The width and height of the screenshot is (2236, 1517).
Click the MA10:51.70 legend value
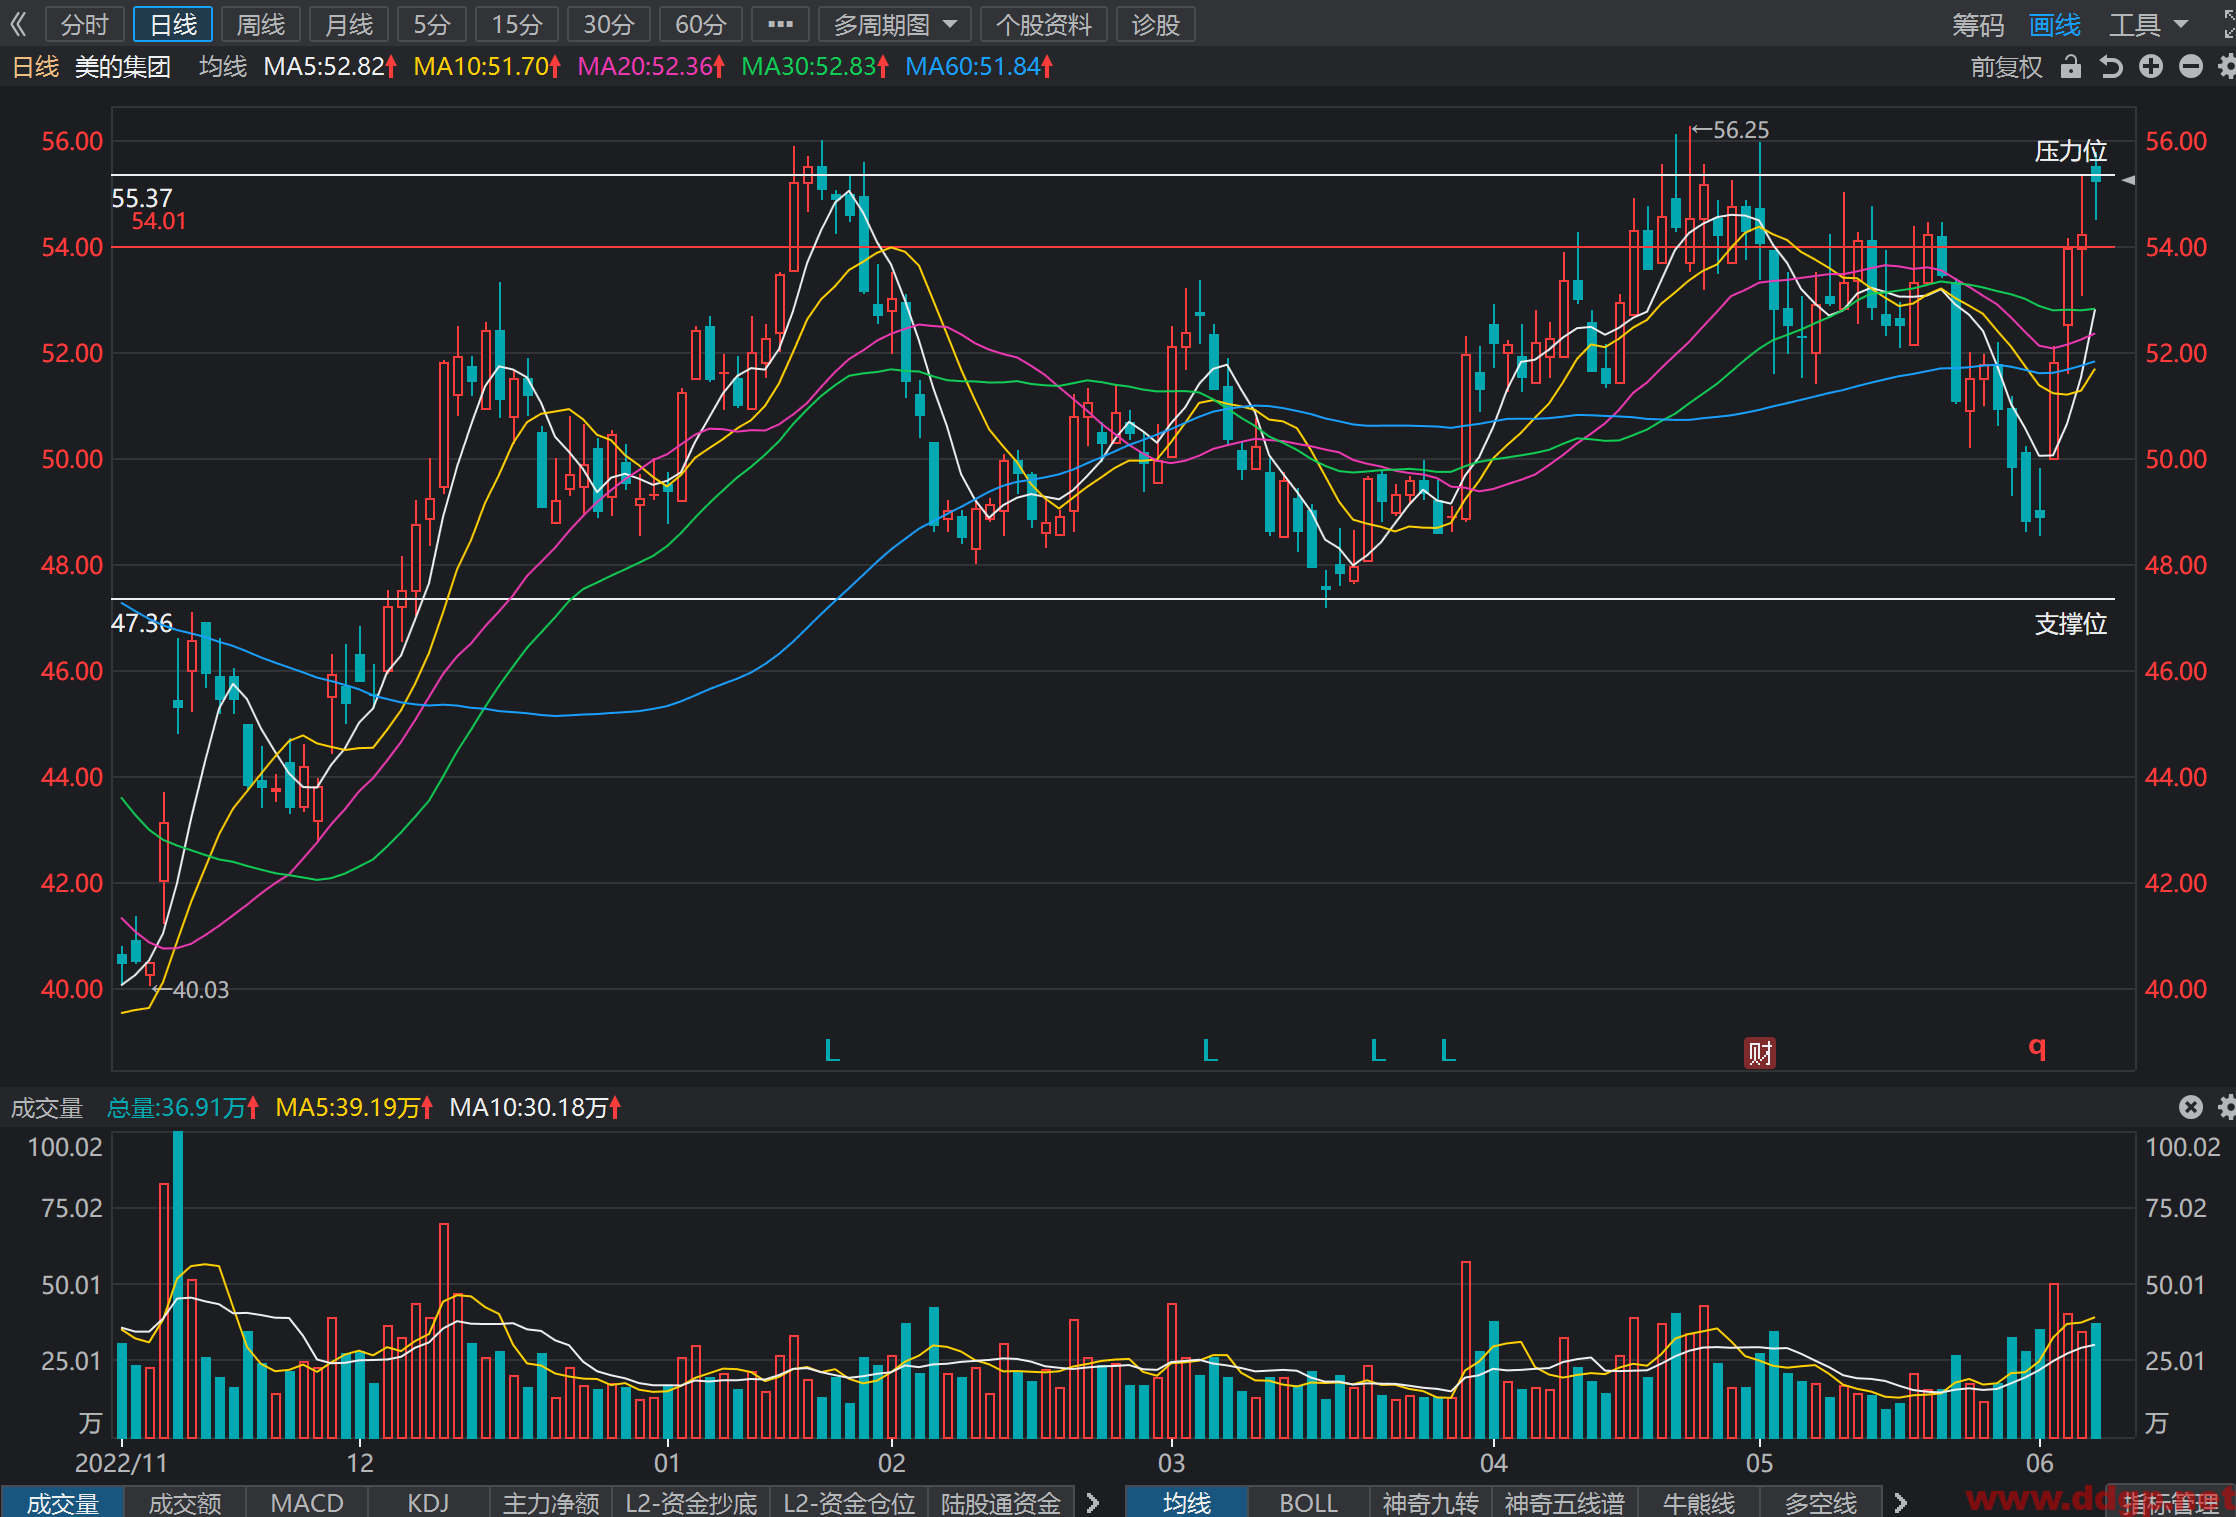point(487,67)
